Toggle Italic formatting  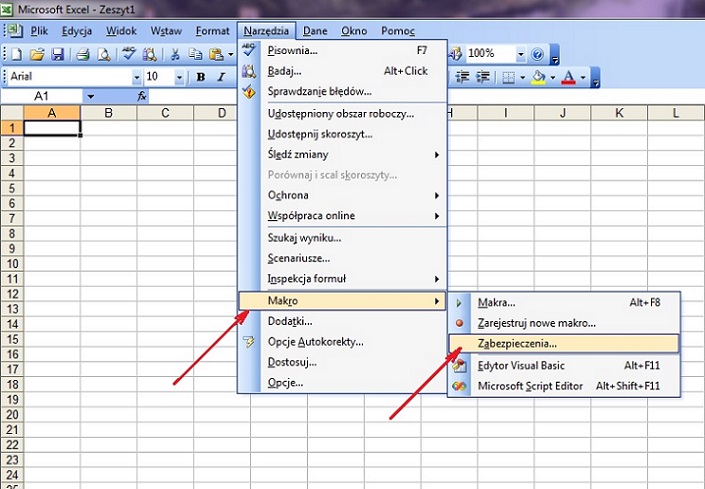tap(221, 77)
